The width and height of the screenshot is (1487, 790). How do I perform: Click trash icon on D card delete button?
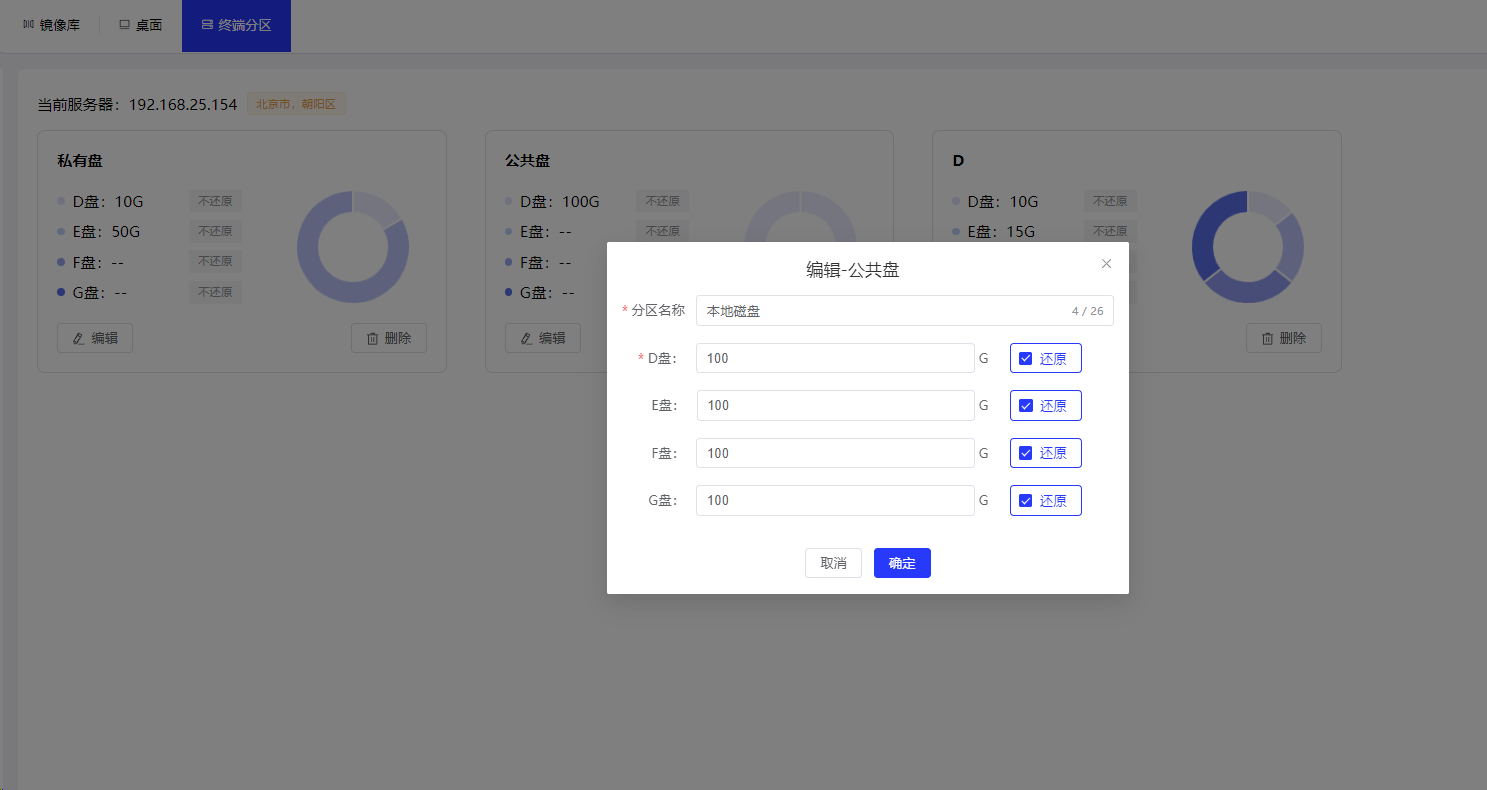1268,339
